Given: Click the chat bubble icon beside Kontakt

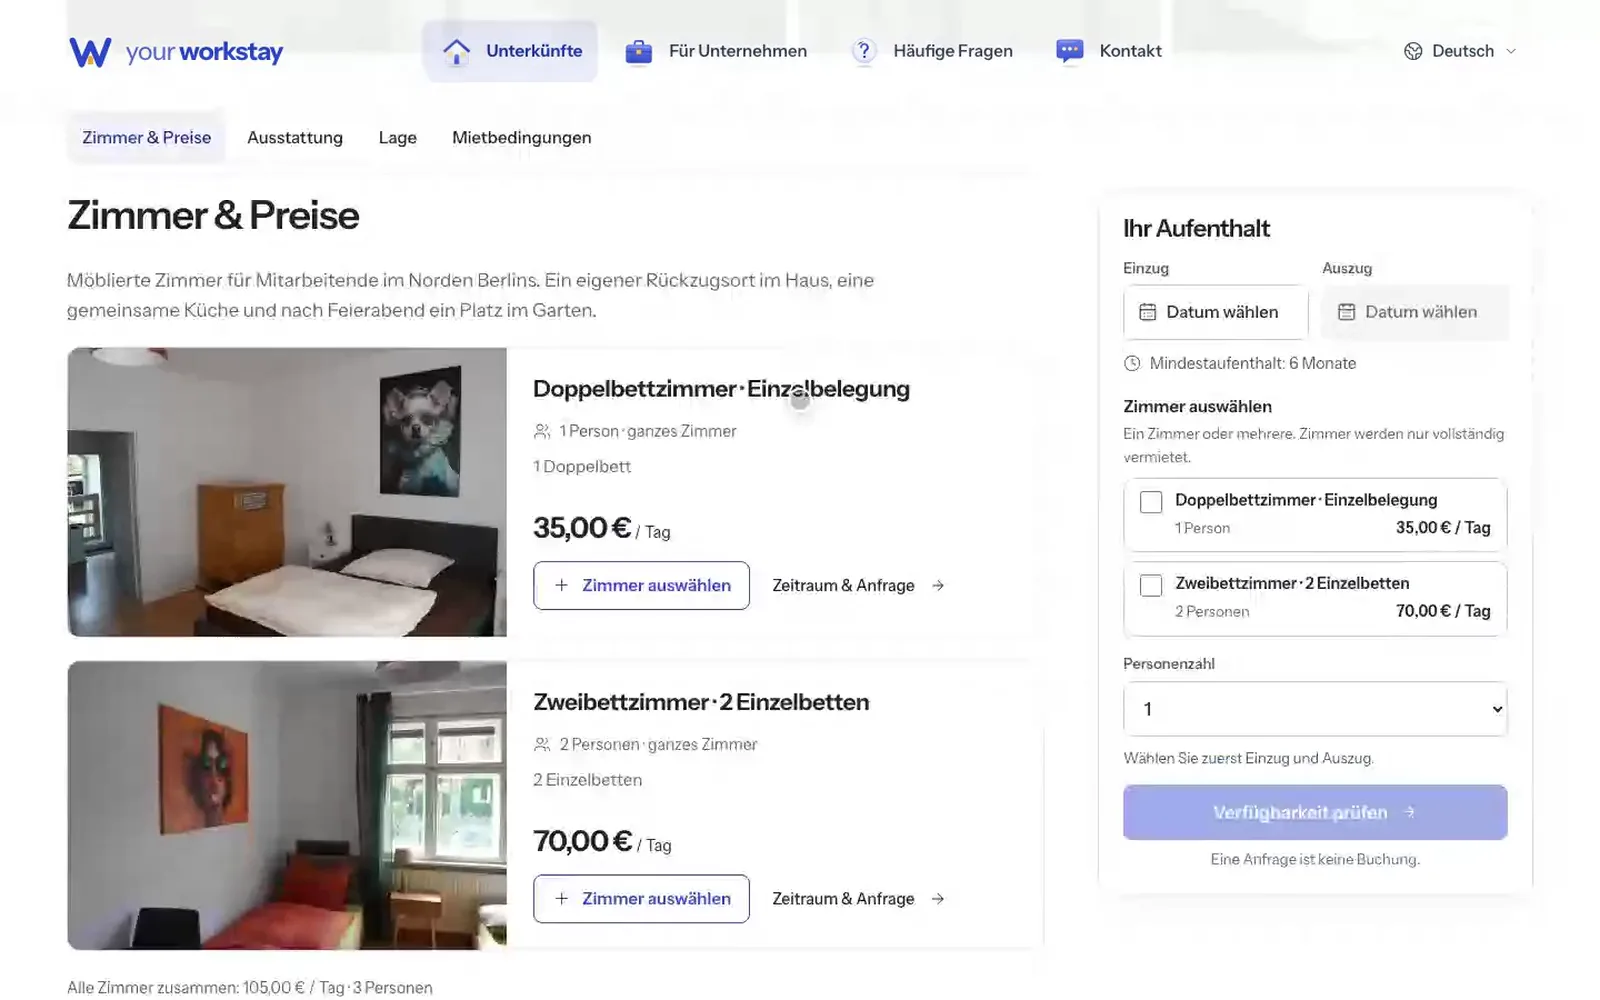Looking at the screenshot, I should coord(1070,52).
